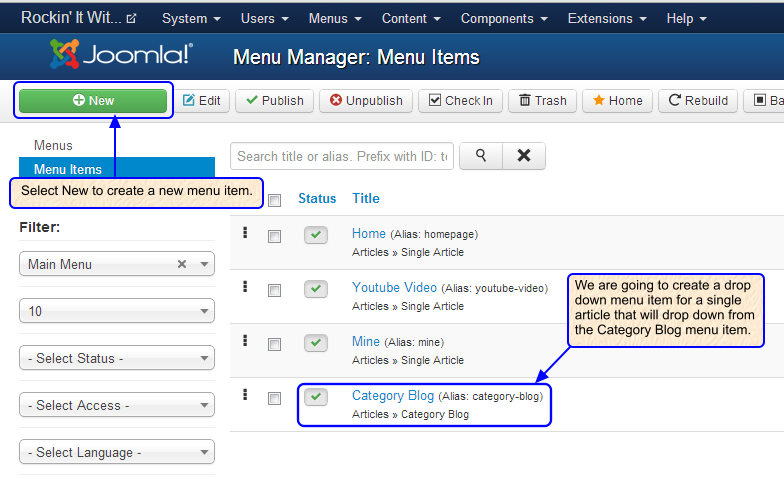The image size is (784, 479).
Task: Click the Edit toolbar button
Action: [202, 100]
